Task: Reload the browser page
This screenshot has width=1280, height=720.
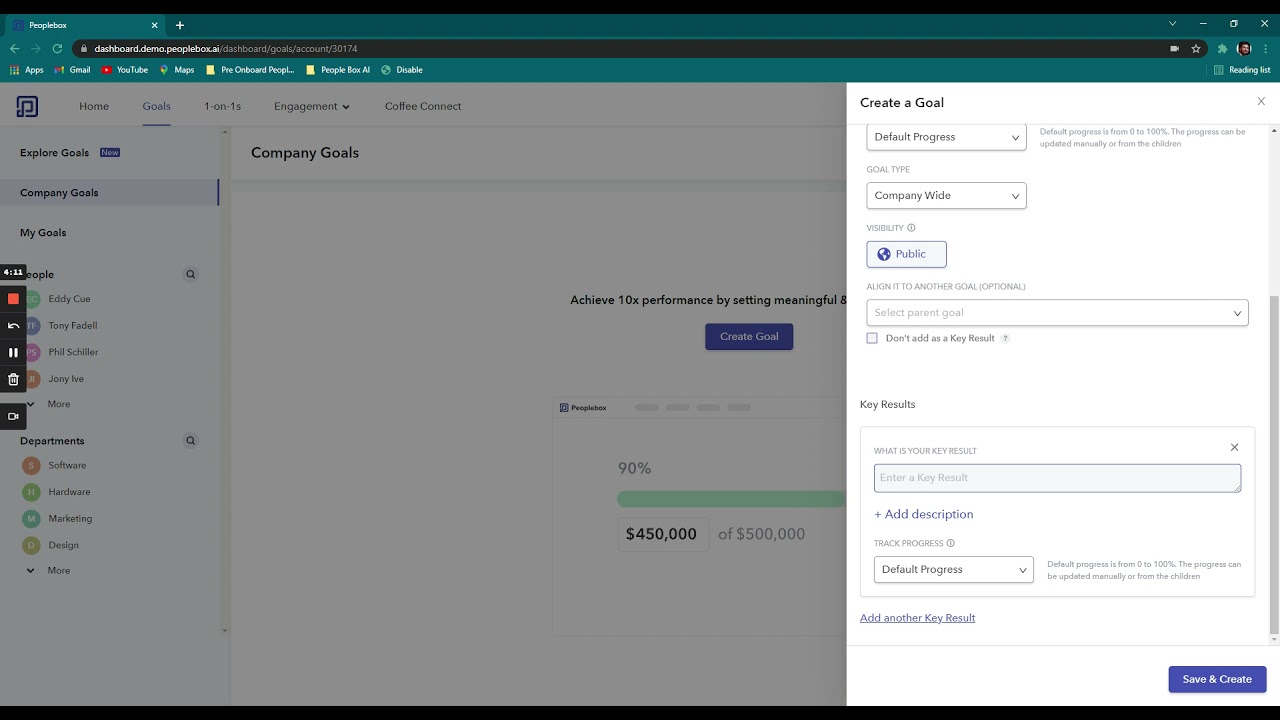Action: (57, 48)
